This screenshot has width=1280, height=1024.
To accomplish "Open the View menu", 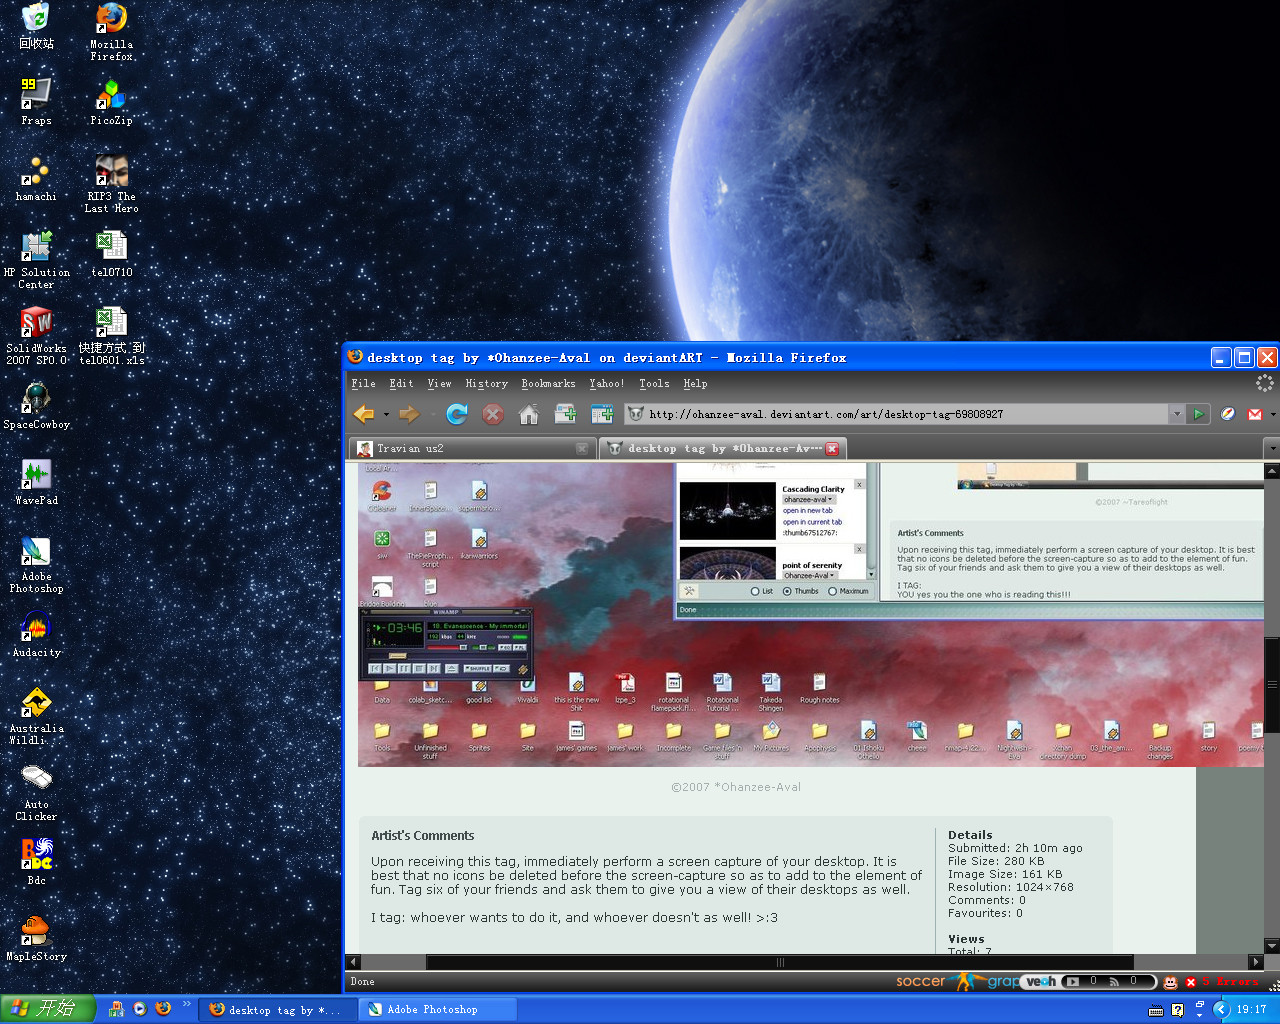I will [x=440, y=384].
